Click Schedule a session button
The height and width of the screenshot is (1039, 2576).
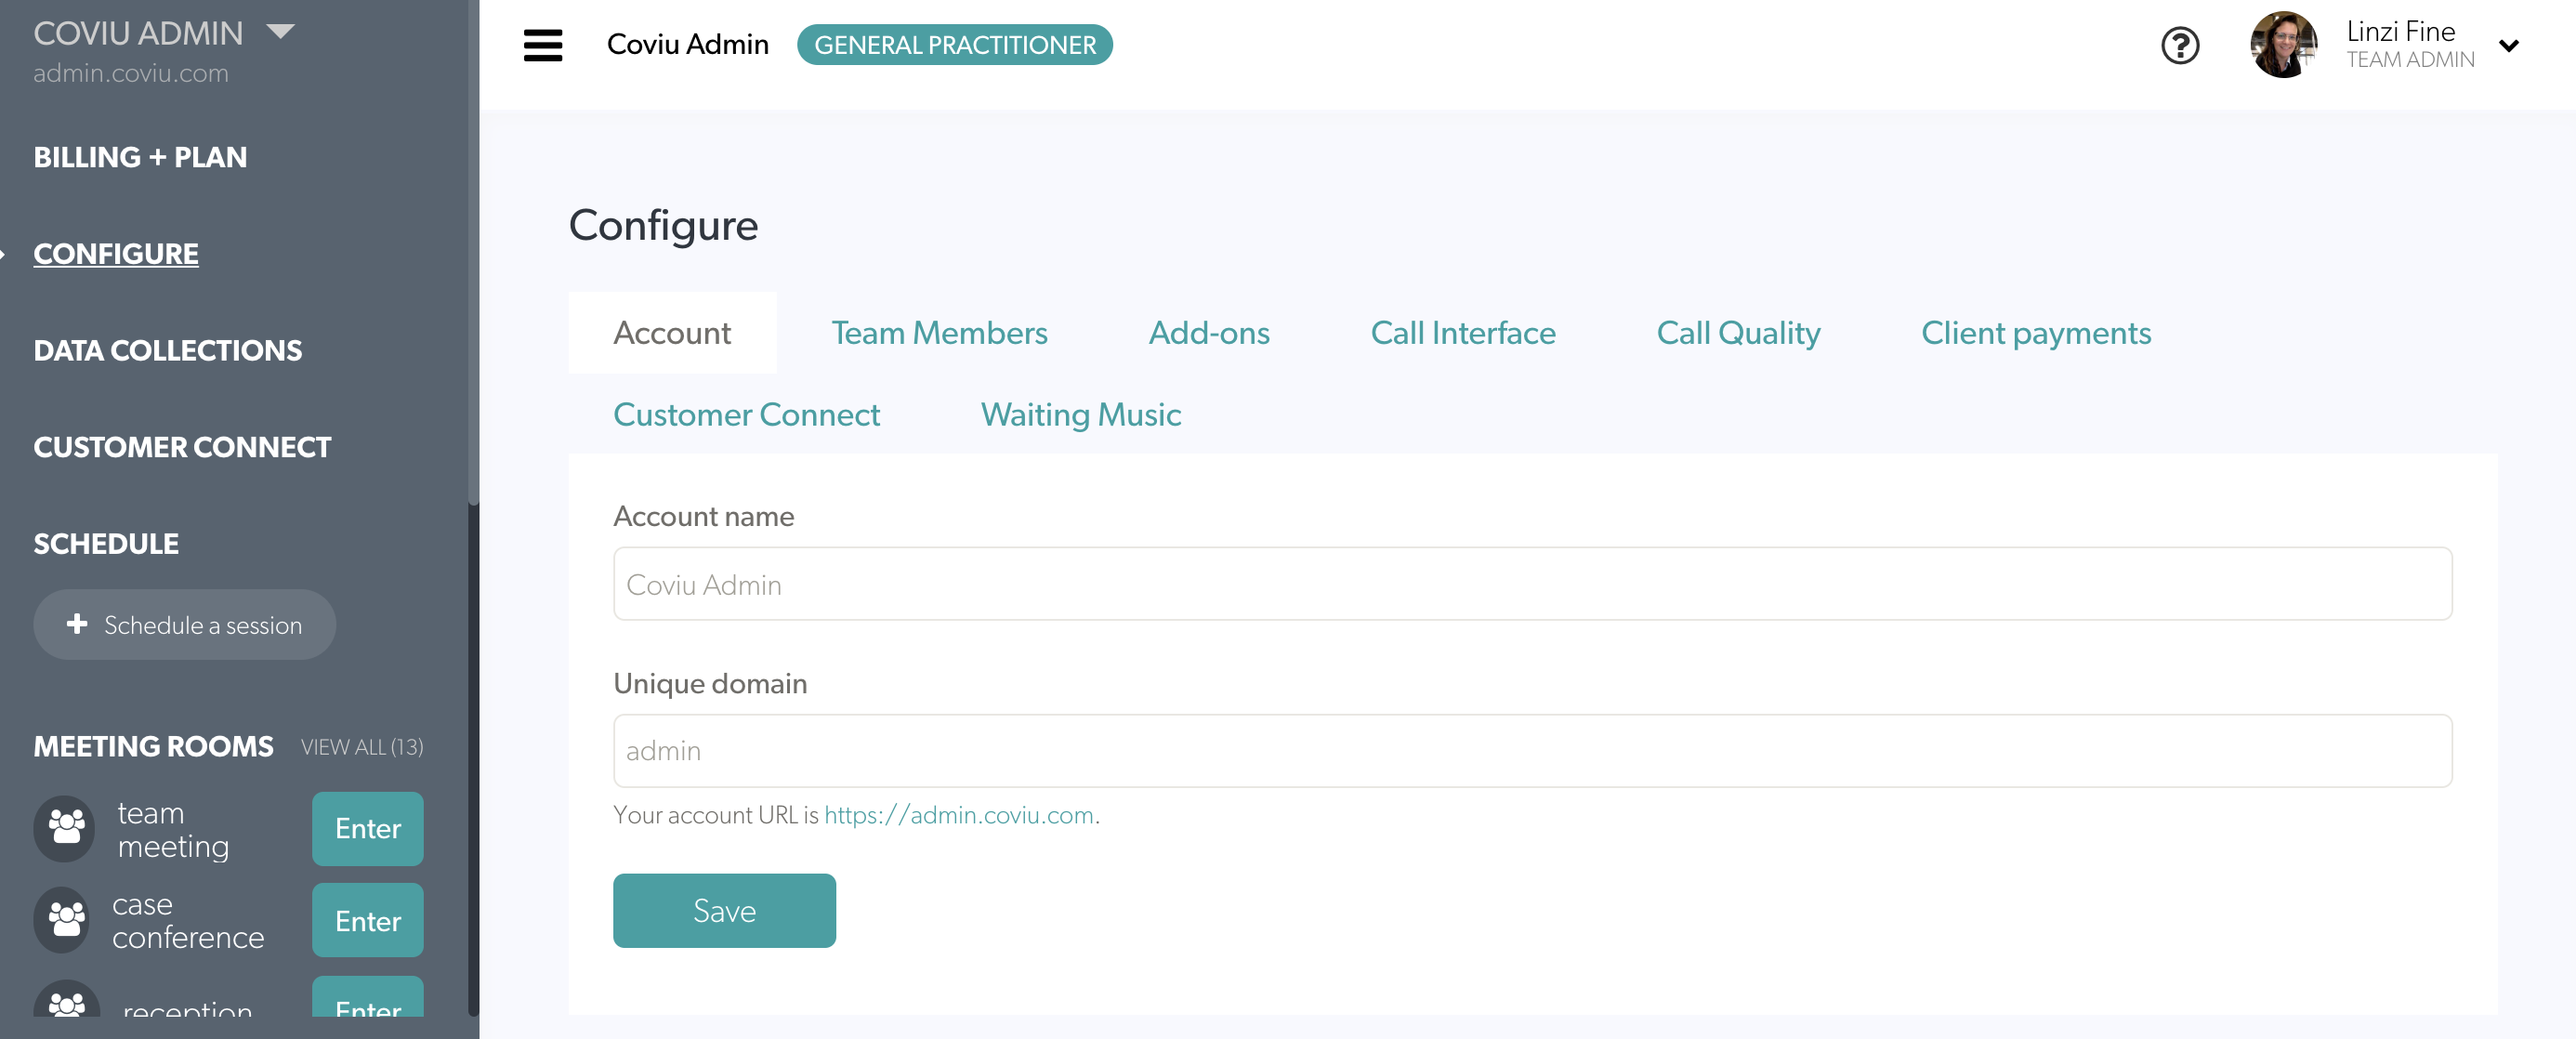(184, 624)
